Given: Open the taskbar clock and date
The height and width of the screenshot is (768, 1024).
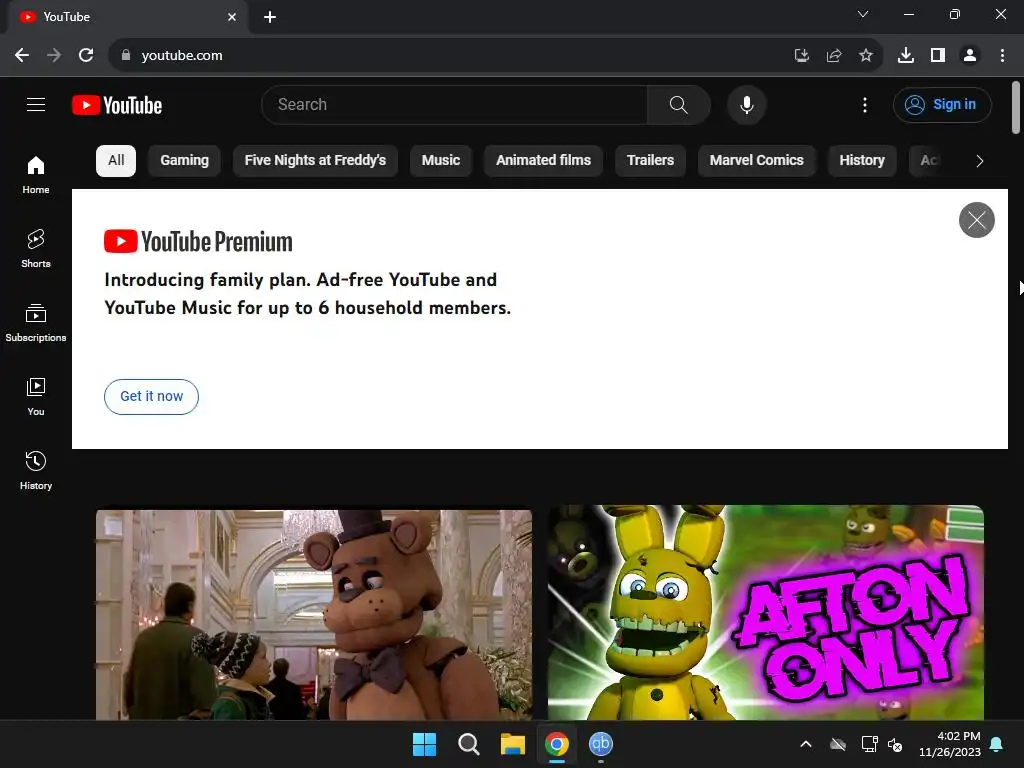Looking at the screenshot, I should 950,744.
